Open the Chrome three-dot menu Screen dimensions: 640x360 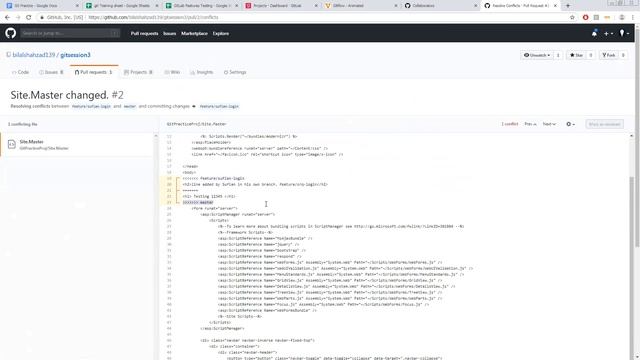[633, 17]
